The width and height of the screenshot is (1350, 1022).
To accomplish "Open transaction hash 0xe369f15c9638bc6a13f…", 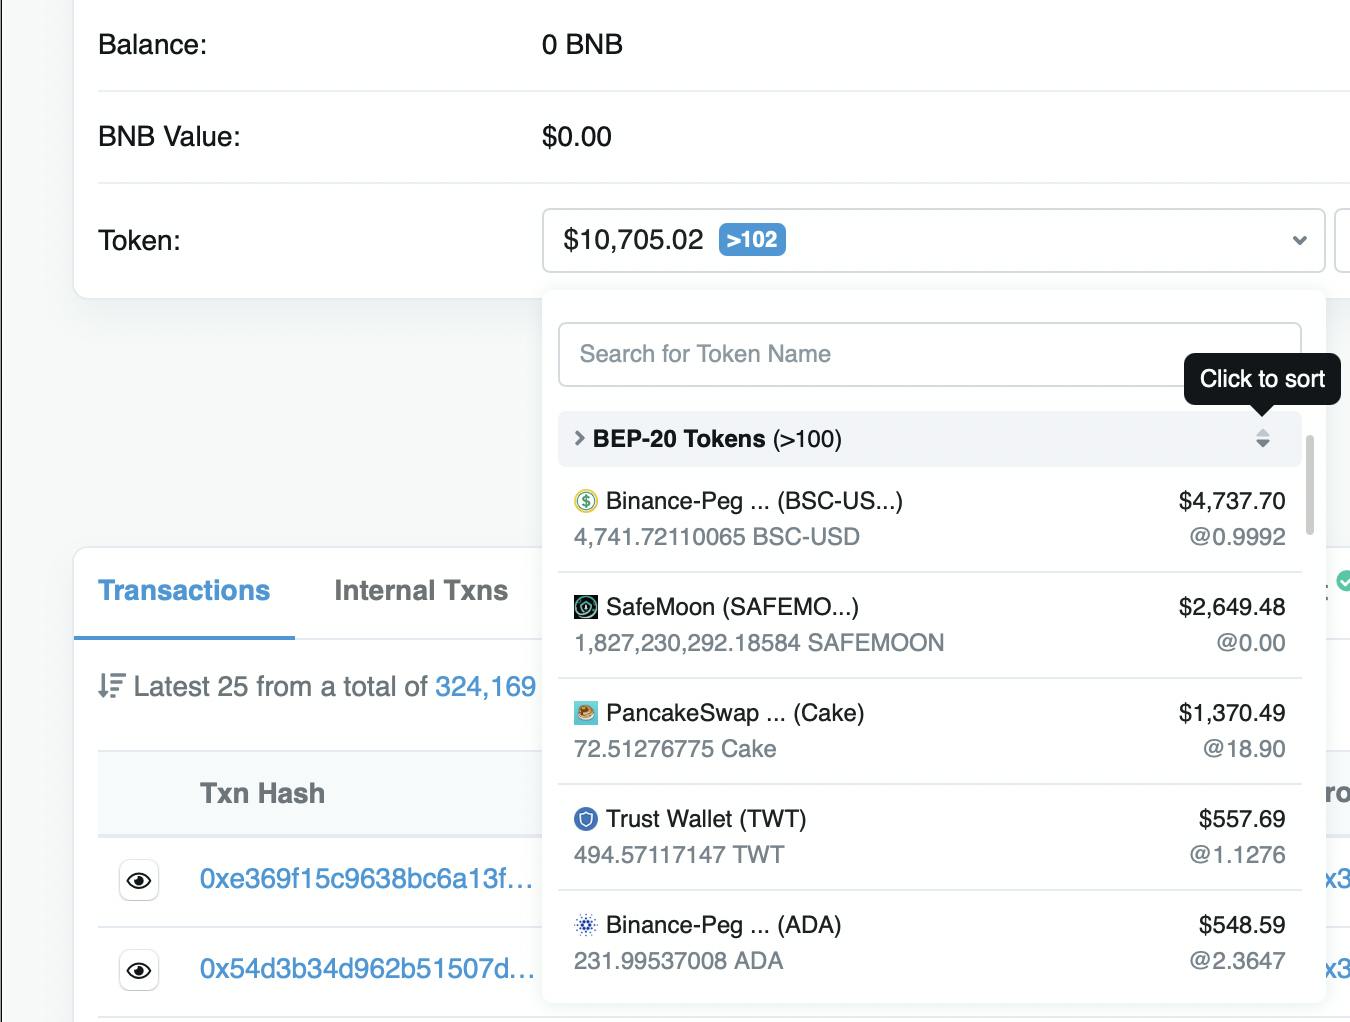I will point(366,879).
